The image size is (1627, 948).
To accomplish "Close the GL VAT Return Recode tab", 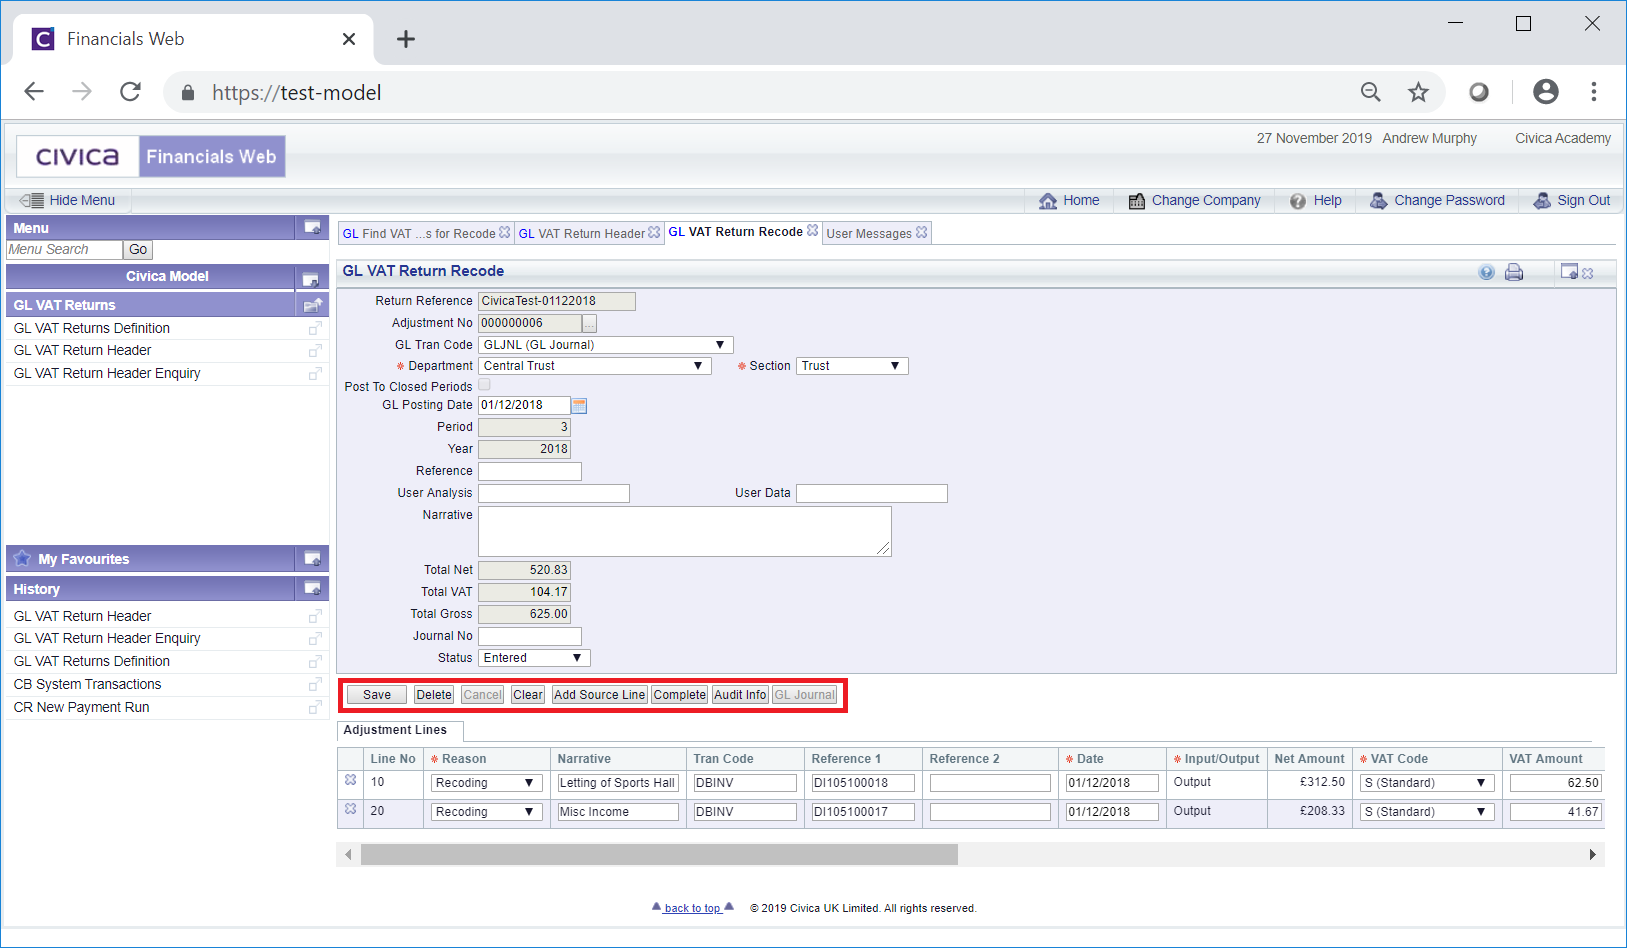I will (x=813, y=231).
